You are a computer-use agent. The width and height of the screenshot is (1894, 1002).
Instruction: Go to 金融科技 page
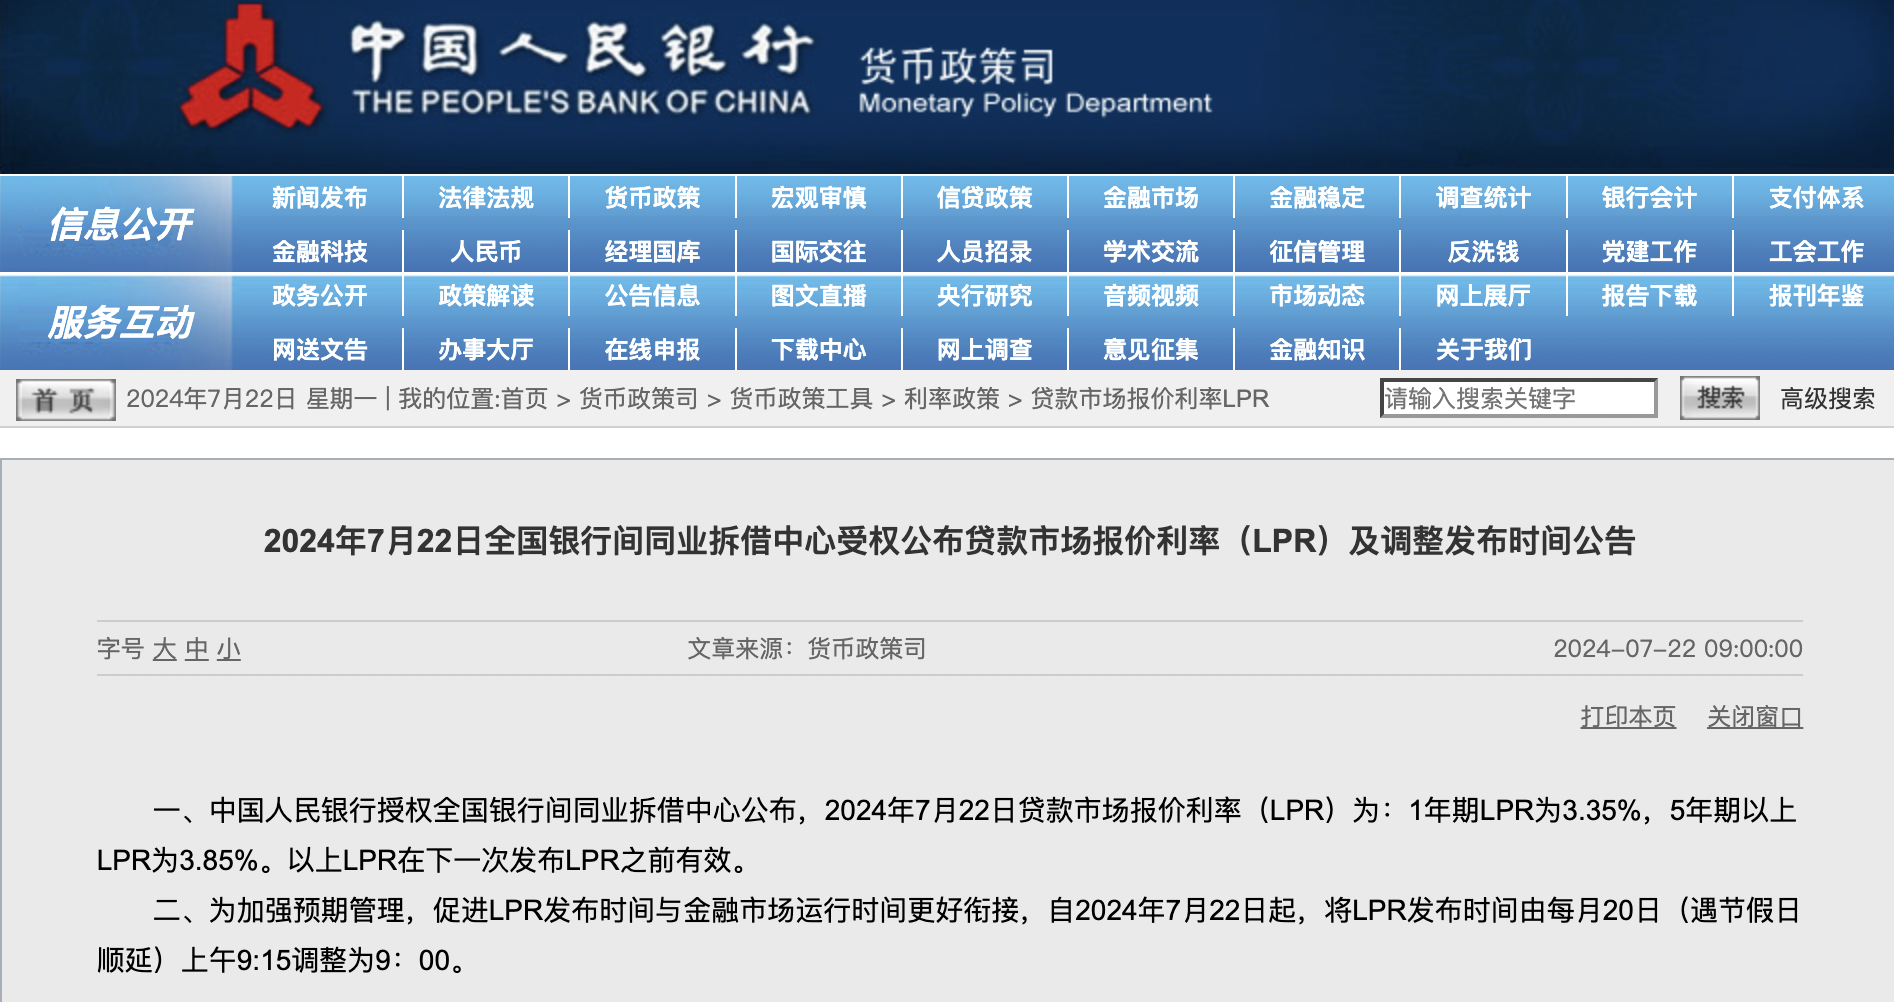click(320, 251)
